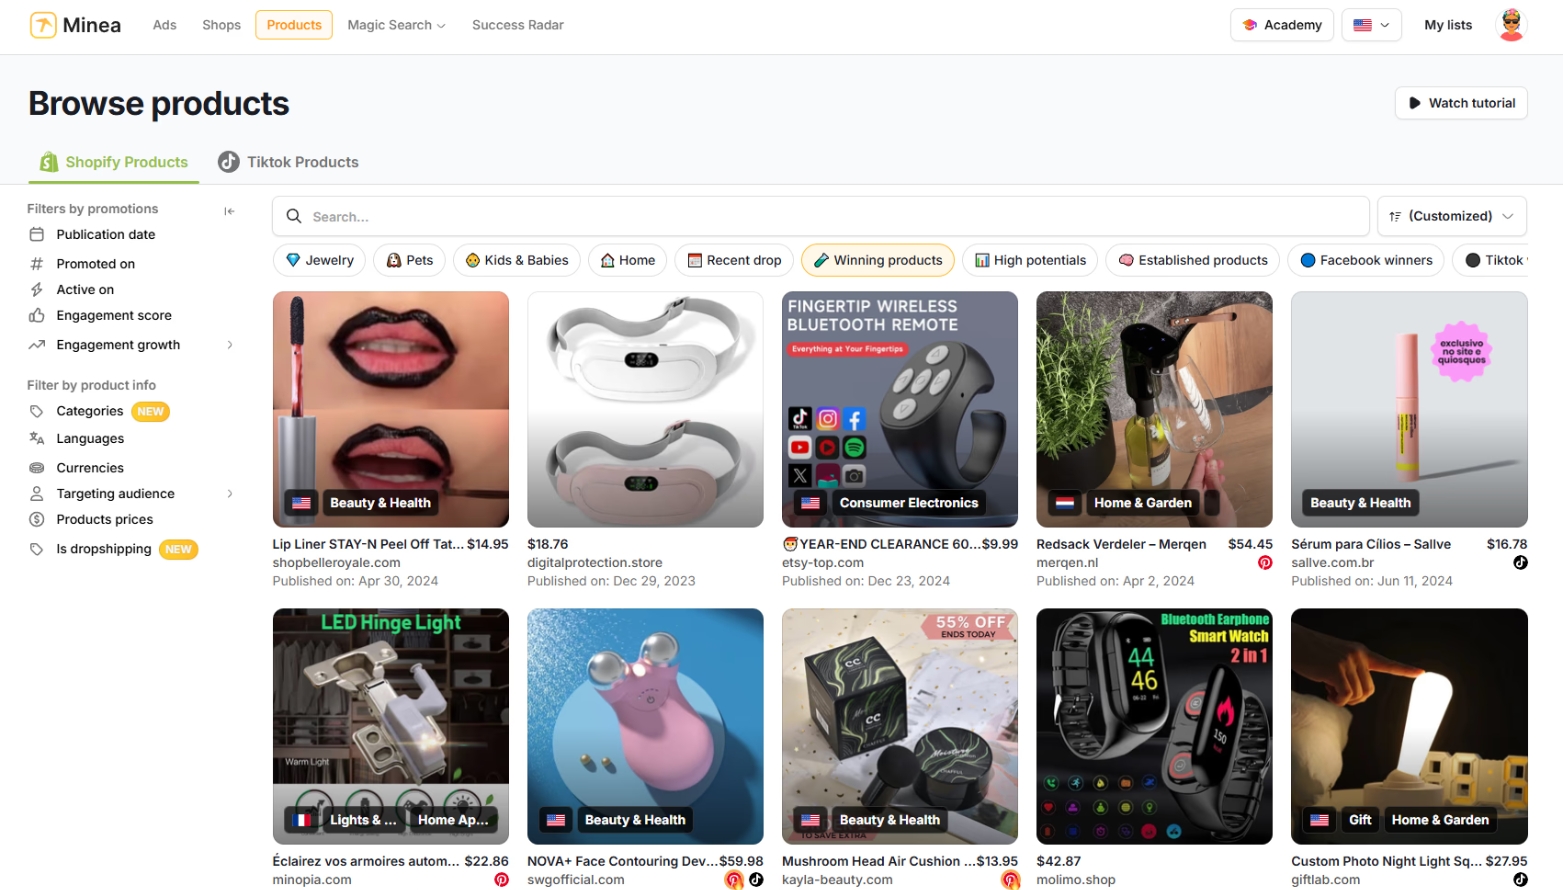The width and height of the screenshot is (1563, 890).
Task: Click TikTok icon on Sérum para Cílios product
Action: pyautogui.click(x=1519, y=563)
